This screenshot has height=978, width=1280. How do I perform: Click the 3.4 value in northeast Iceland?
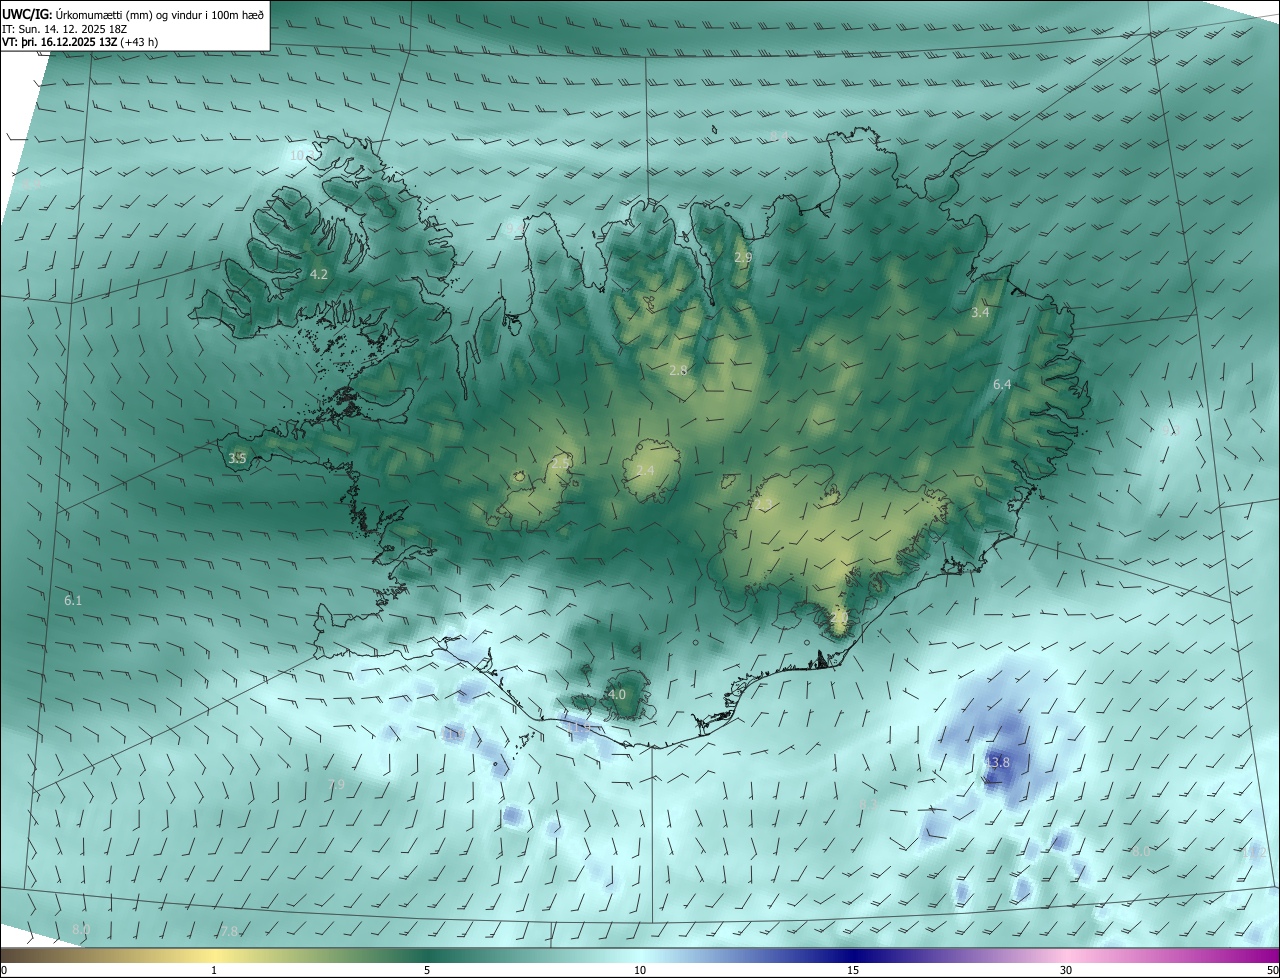click(x=980, y=313)
